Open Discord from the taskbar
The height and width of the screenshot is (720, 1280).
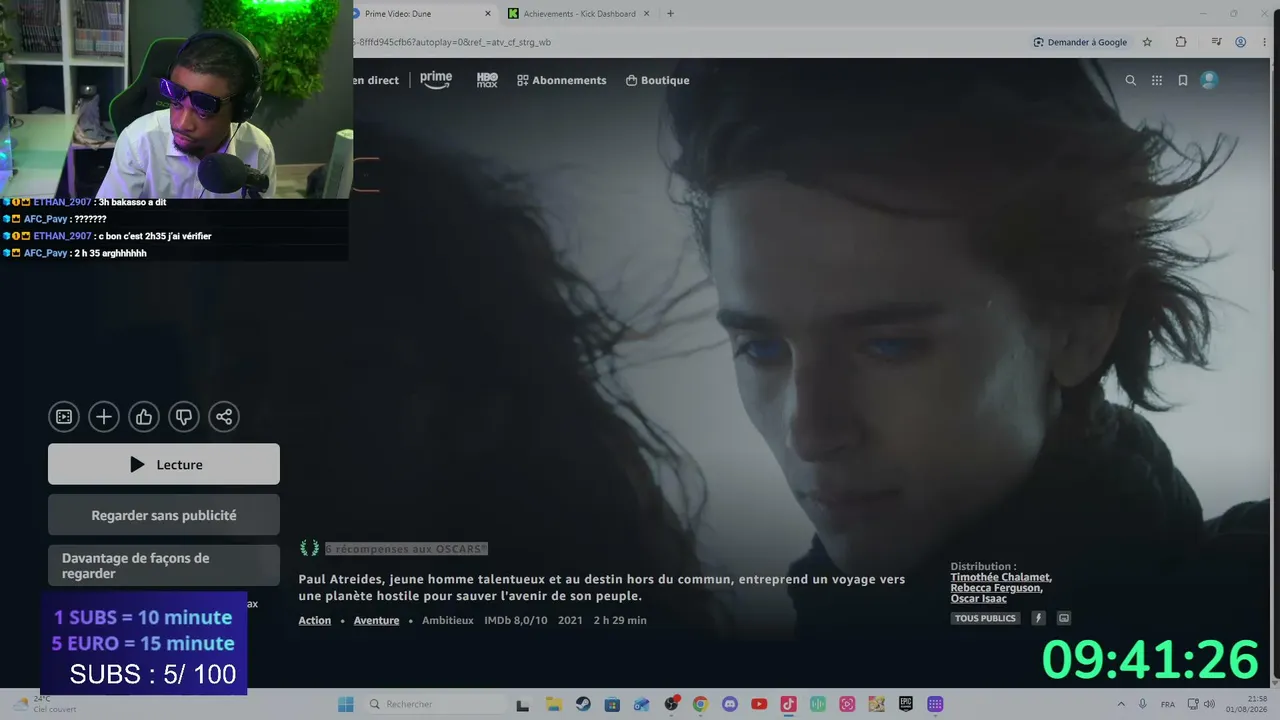pyautogui.click(x=729, y=704)
